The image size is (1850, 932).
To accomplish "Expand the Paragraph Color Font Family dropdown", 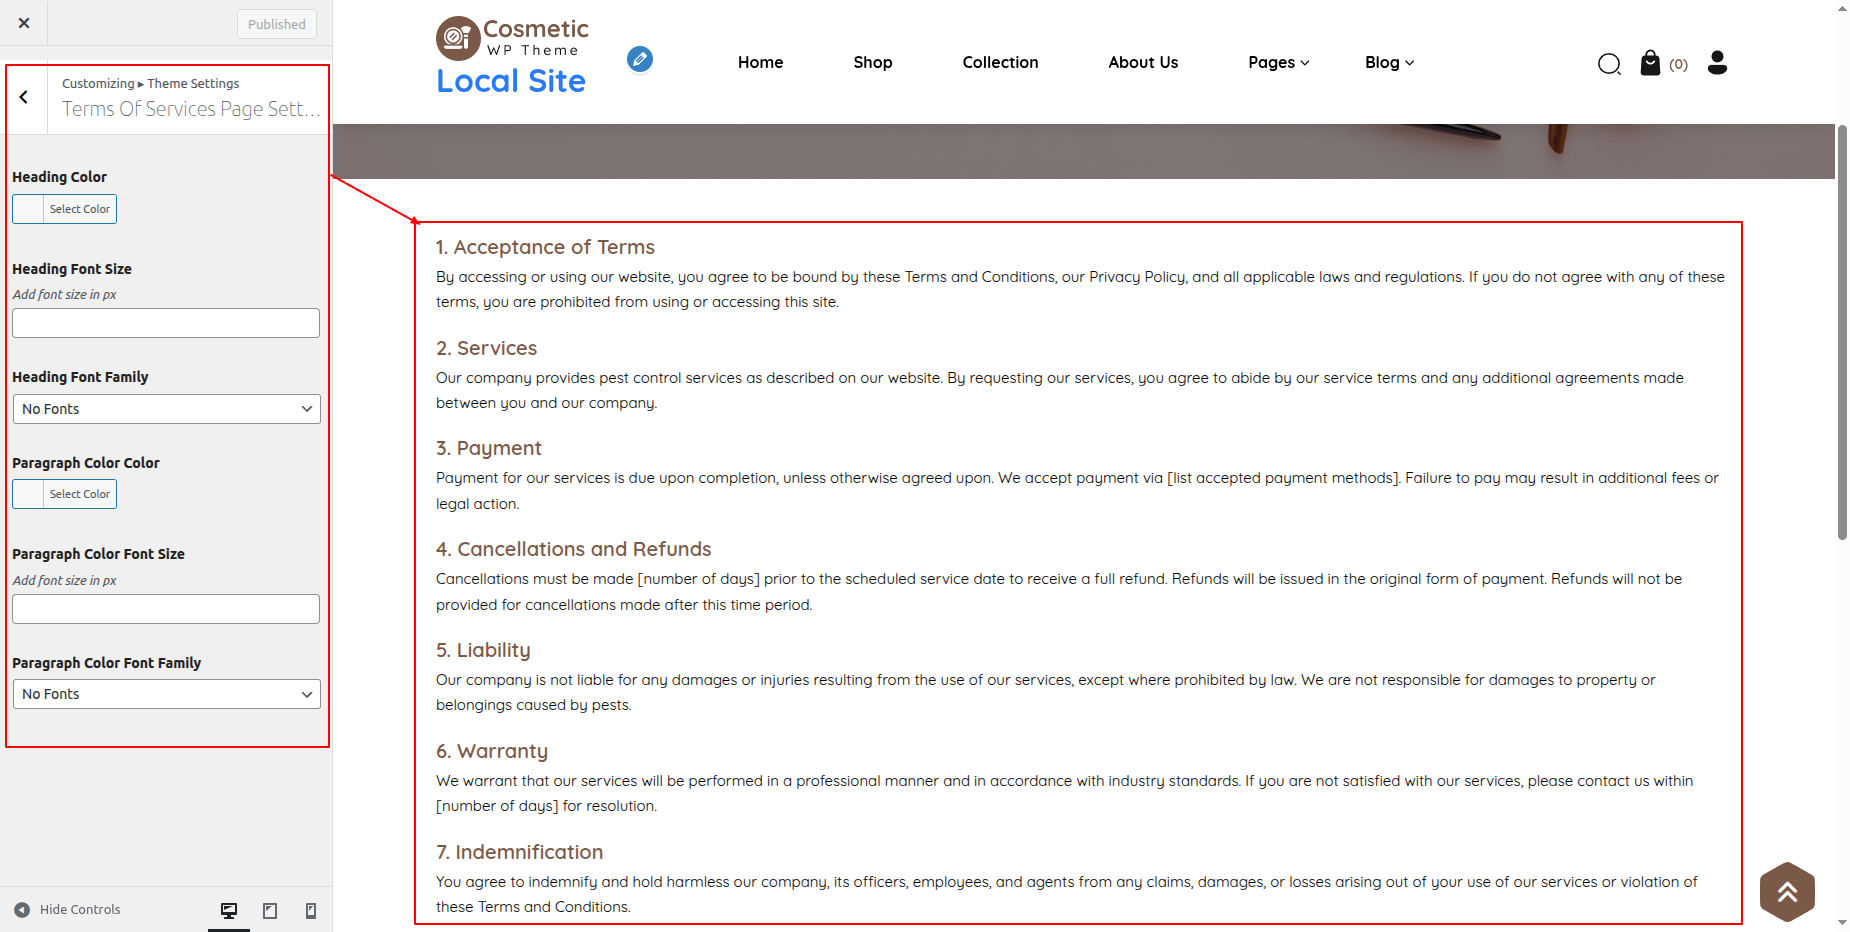I will point(166,694).
